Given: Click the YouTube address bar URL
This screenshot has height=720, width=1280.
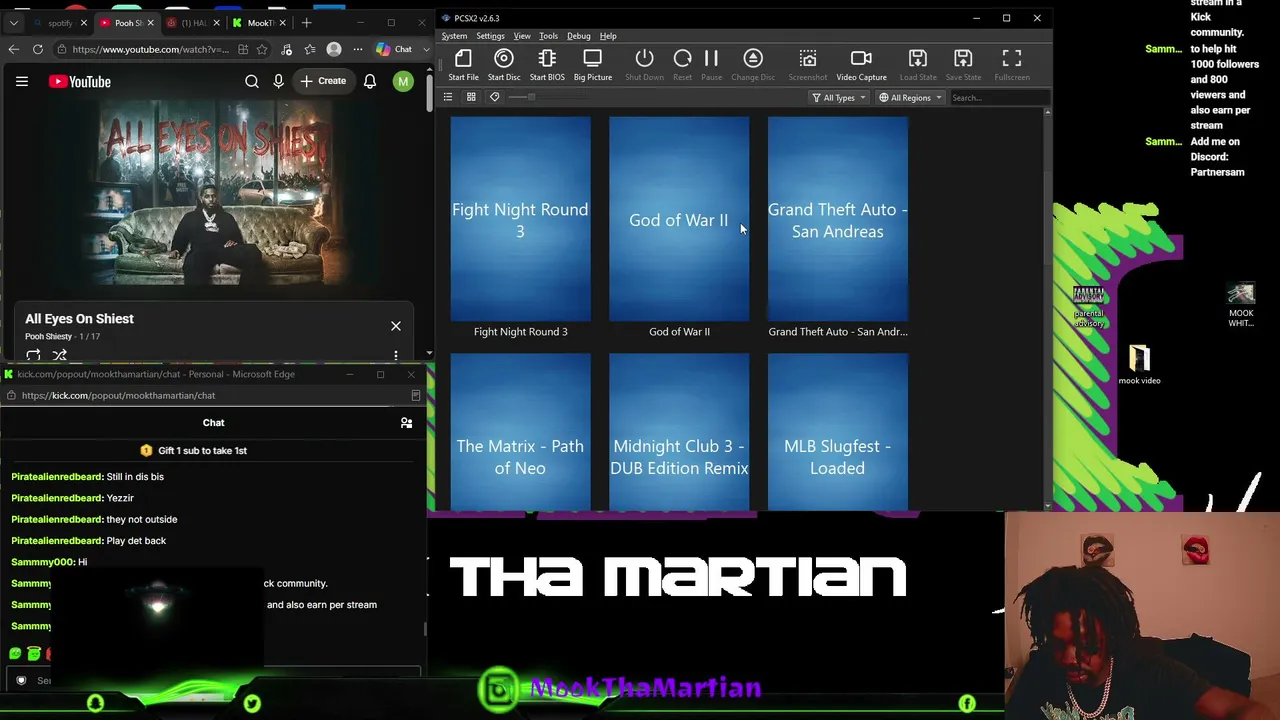Looking at the screenshot, I should (150, 49).
